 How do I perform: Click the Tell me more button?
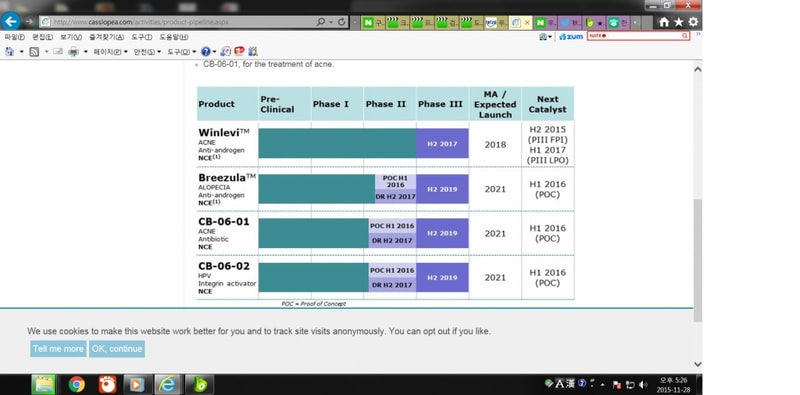coord(58,349)
